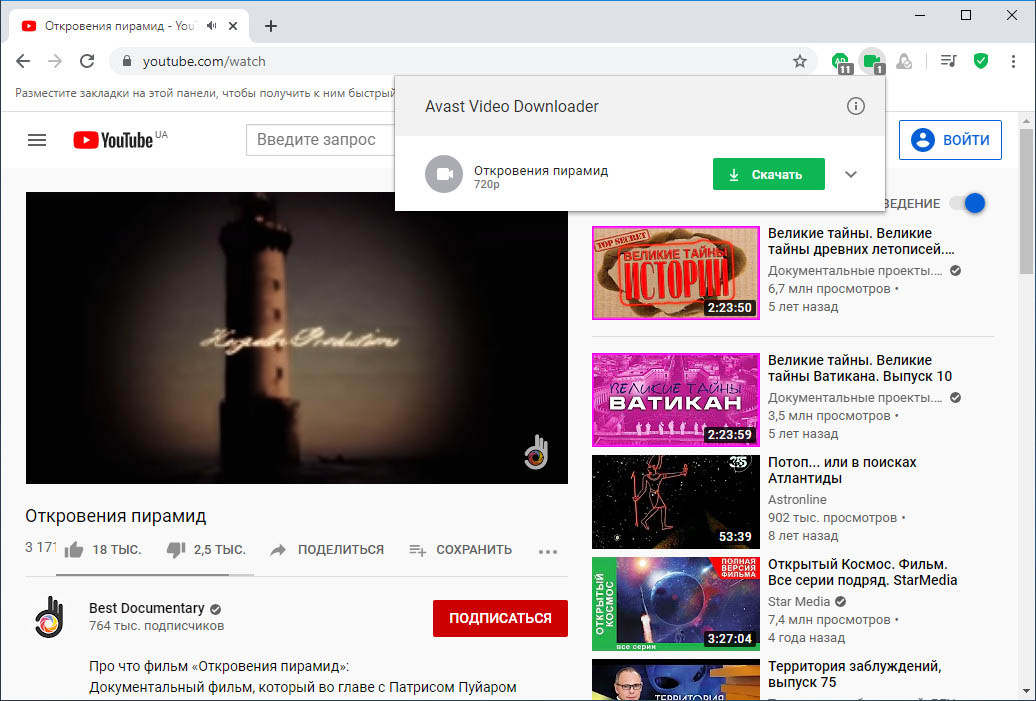
Task: Mute the tab with the speaker icon
Action: click(211, 26)
